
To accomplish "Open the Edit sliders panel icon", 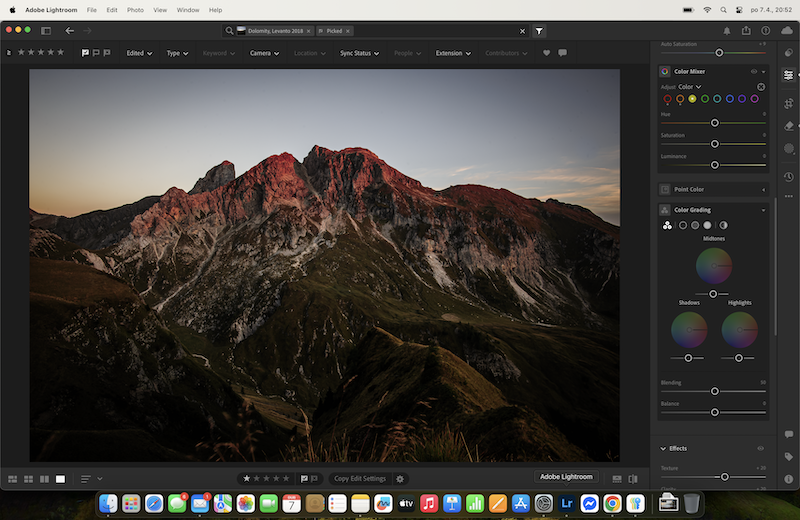I will pos(789,75).
